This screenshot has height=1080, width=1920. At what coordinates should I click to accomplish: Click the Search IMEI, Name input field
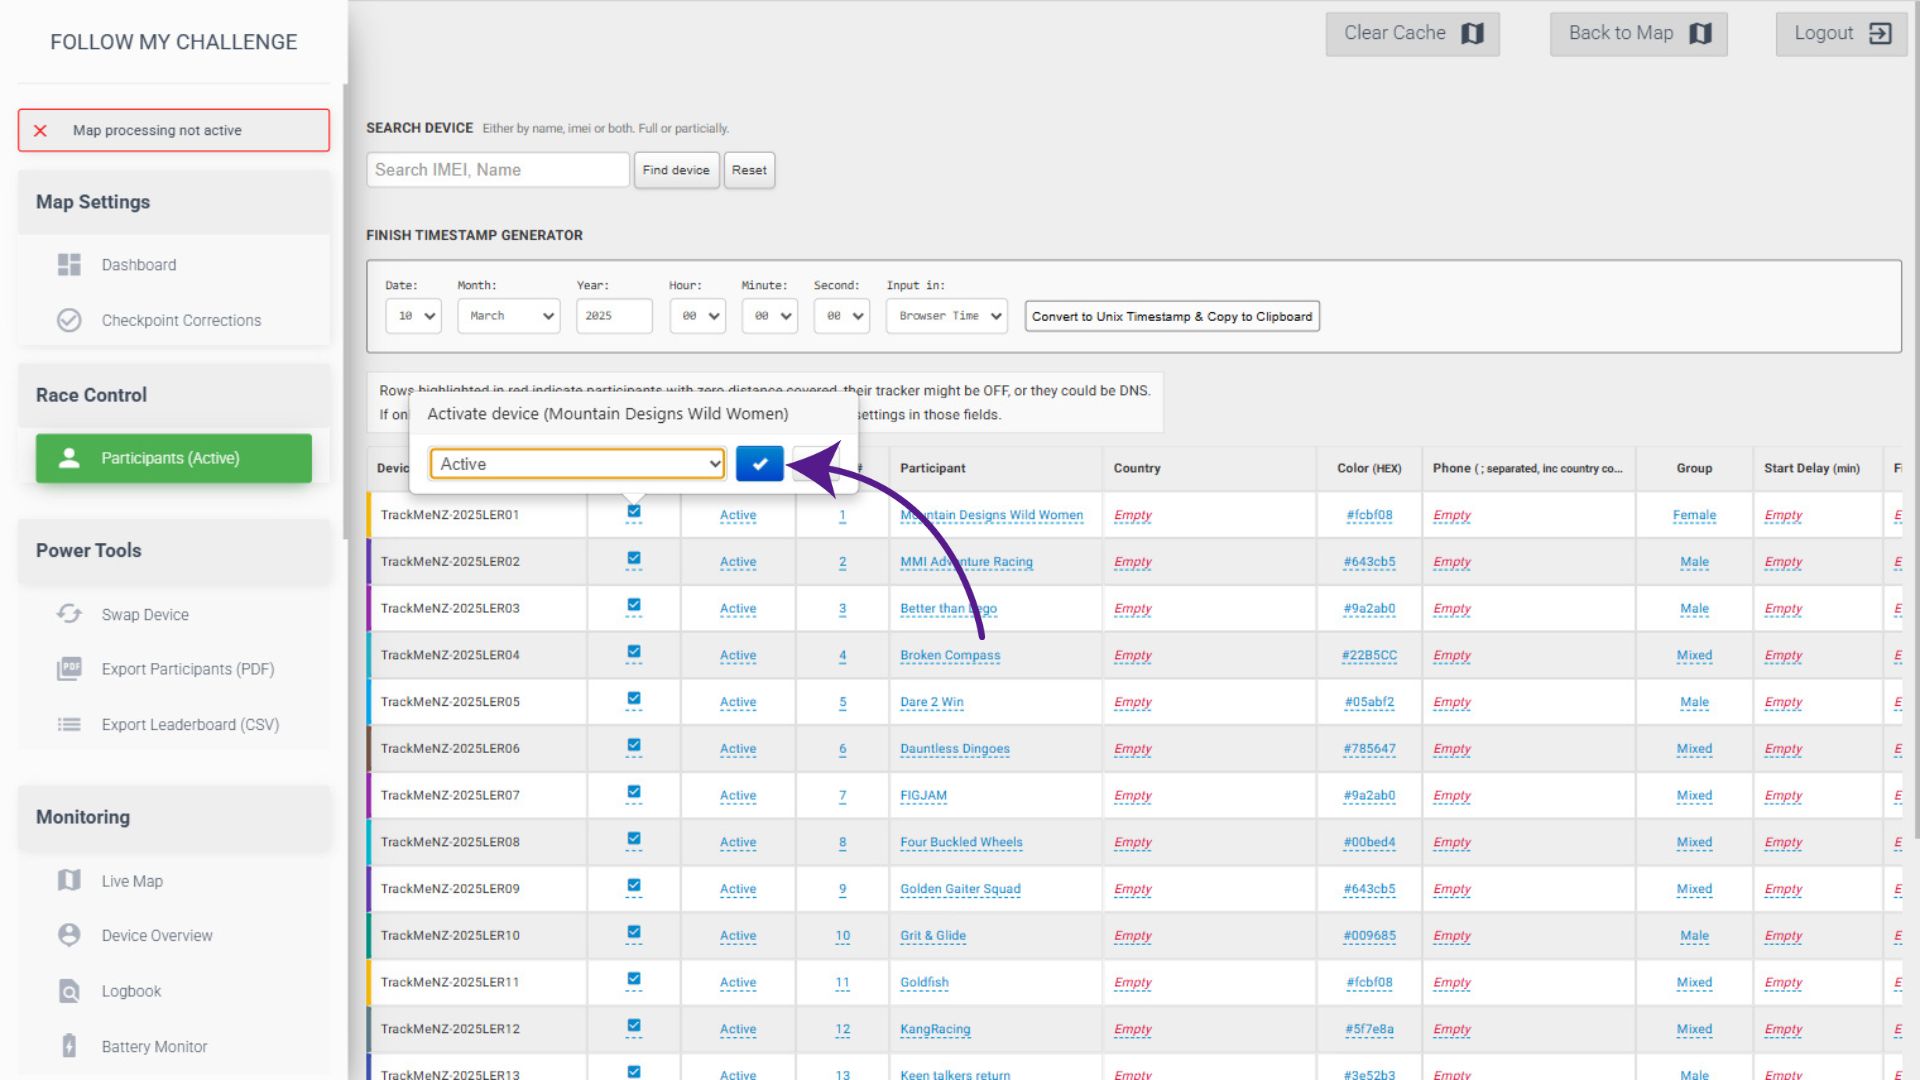[x=497, y=170]
